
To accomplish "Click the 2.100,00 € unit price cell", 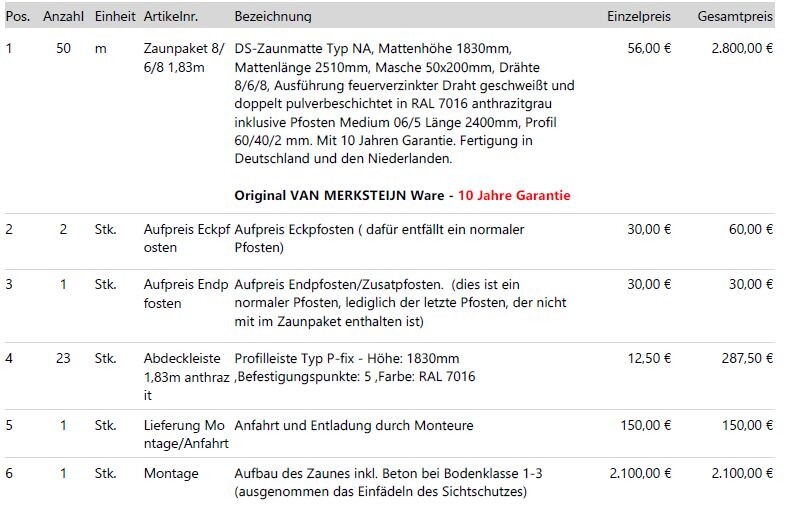I will pyautogui.click(x=640, y=473).
